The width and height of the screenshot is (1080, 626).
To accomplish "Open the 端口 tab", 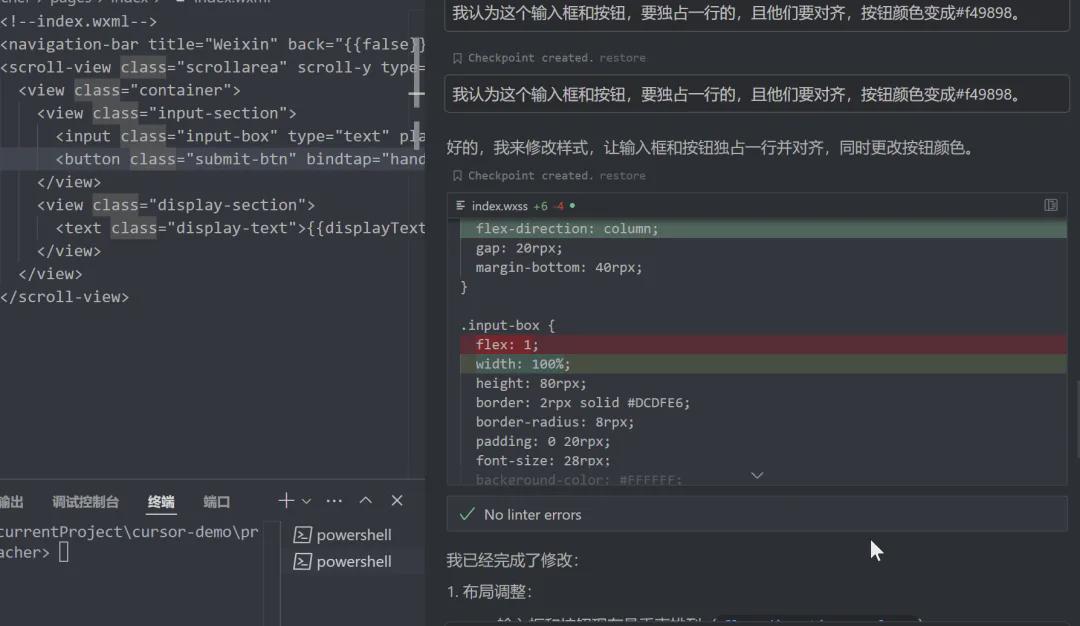I will pyautogui.click(x=216, y=501).
